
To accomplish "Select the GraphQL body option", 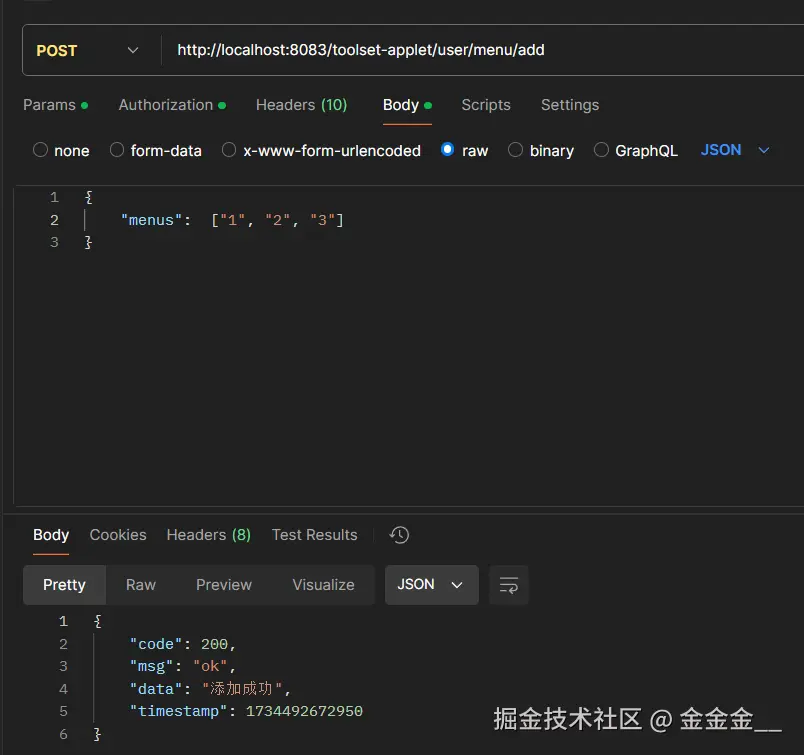I will pos(601,150).
